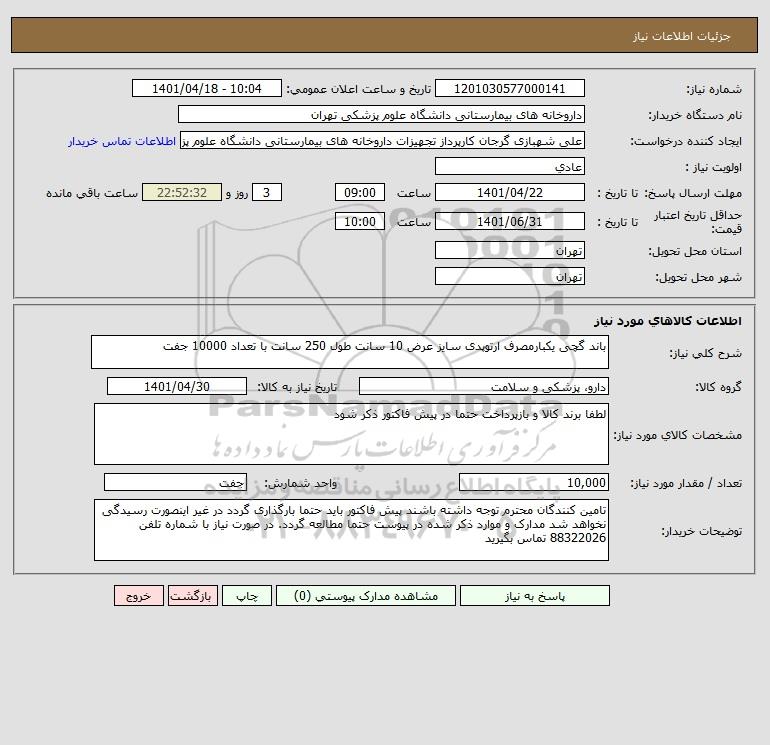The height and width of the screenshot is (745, 770).
Task: Click buyer organization name field
Action: click(x=381, y=114)
